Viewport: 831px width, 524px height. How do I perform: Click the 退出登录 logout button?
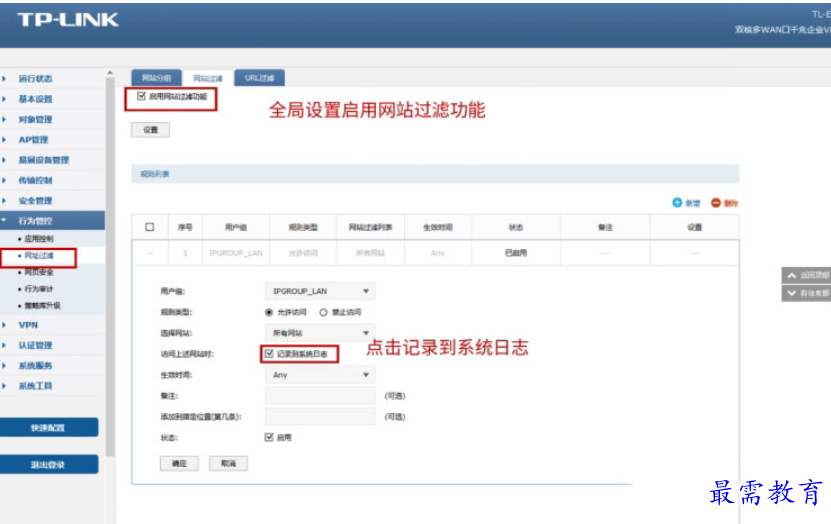coord(48,464)
